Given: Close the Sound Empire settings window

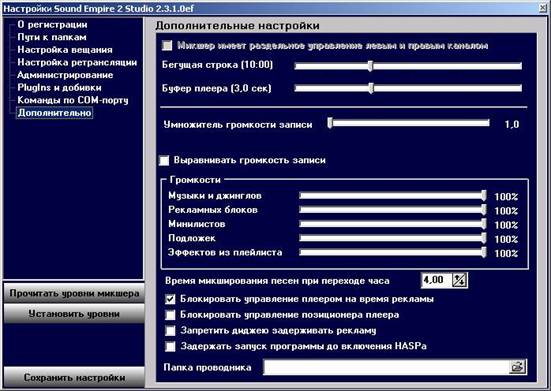Looking at the screenshot, I should (544, 9).
